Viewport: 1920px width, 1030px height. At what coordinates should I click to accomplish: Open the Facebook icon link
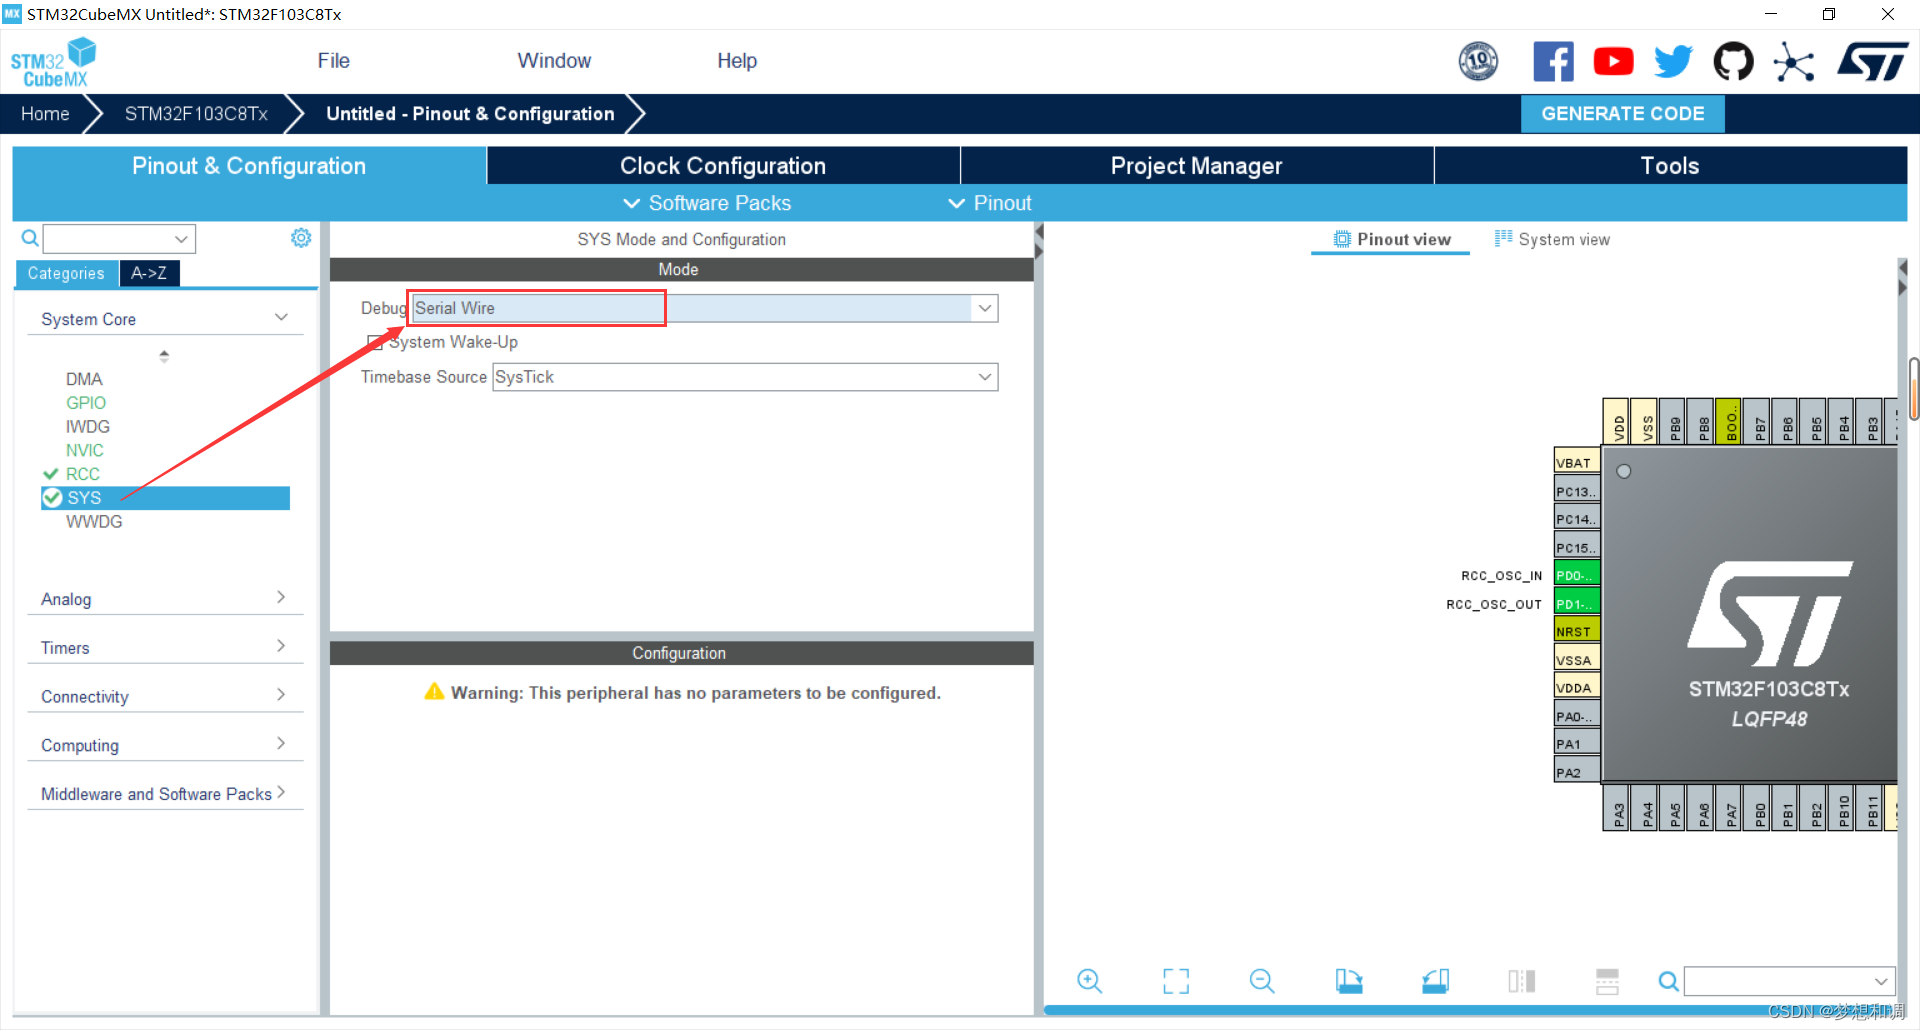click(1553, 61)
